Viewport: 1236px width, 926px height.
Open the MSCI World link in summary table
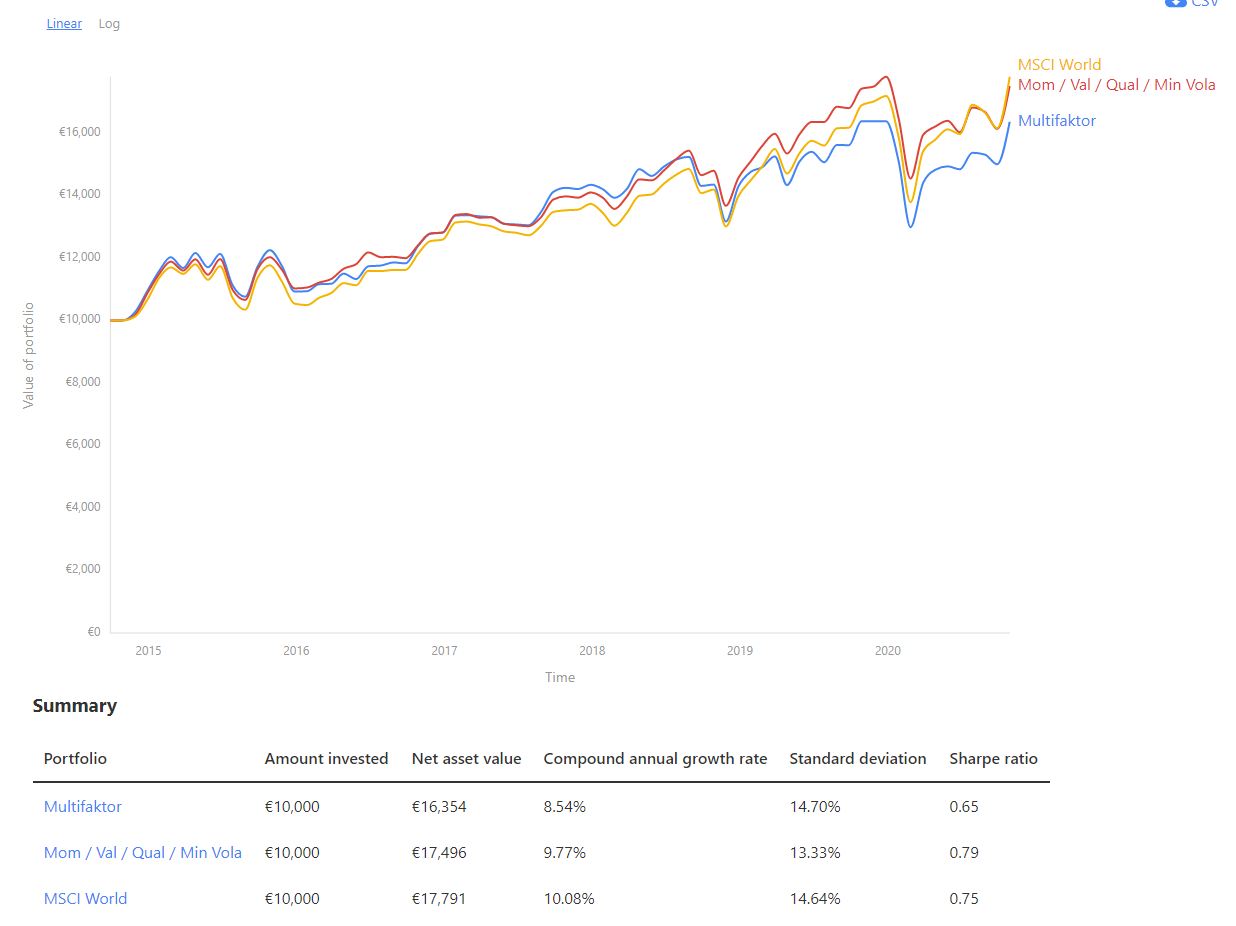pyautogui.click(x=86, y=899)
